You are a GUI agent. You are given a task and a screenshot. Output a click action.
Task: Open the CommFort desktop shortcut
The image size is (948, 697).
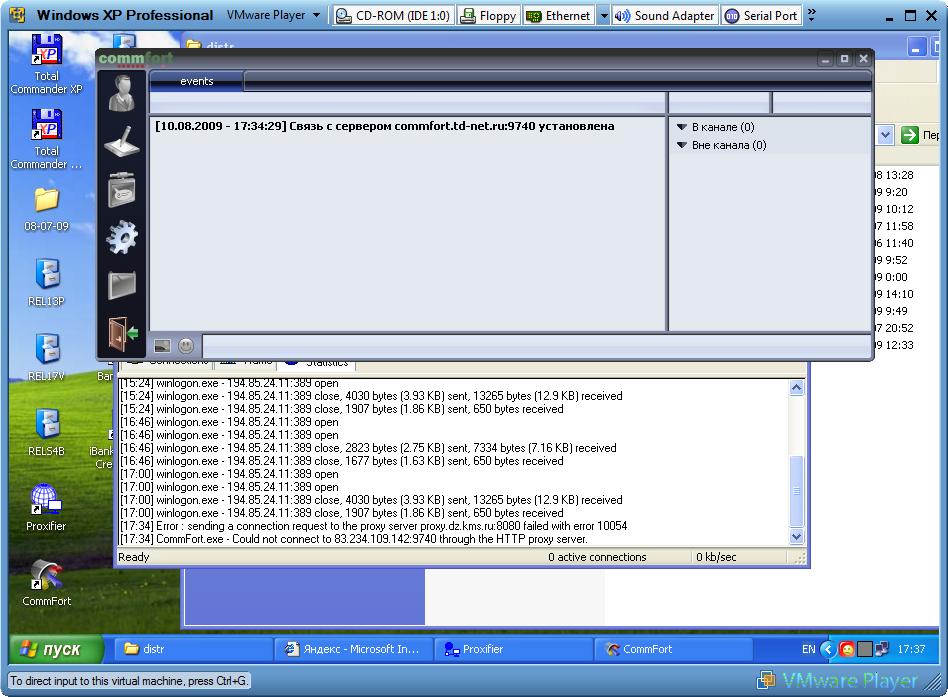tap(46, 580)
